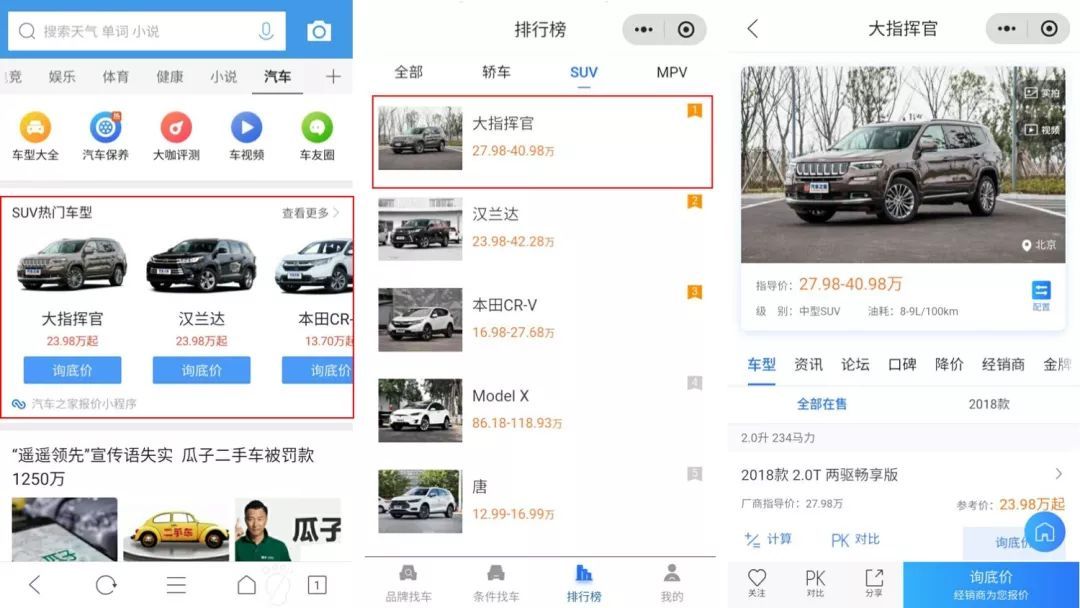The image size is (1080, 608).
Task: Open 品牌找车 bottom tab
Action: [408, 583]
